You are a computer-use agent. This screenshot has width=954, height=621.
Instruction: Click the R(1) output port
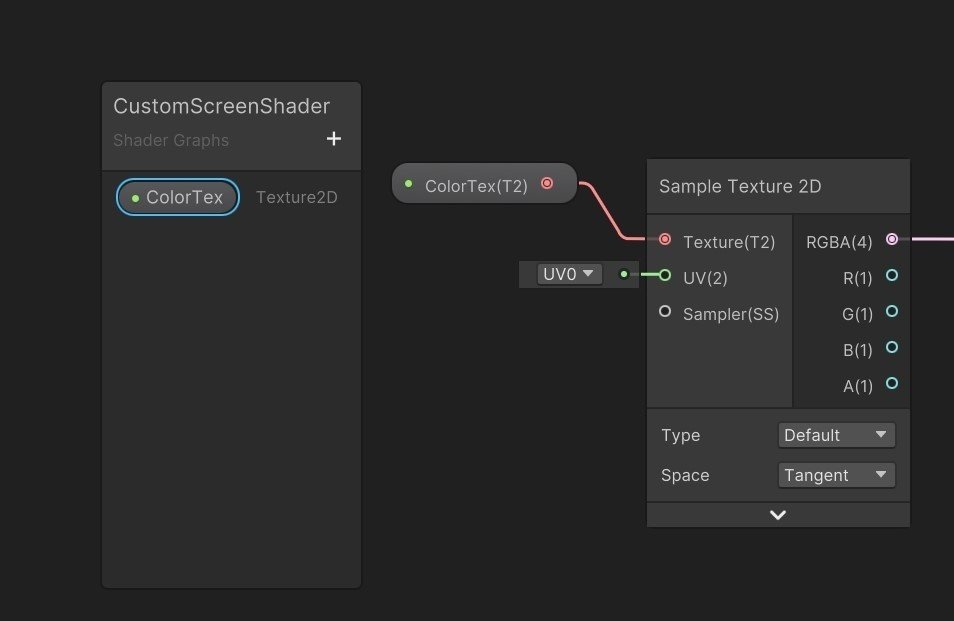[892, 275]
